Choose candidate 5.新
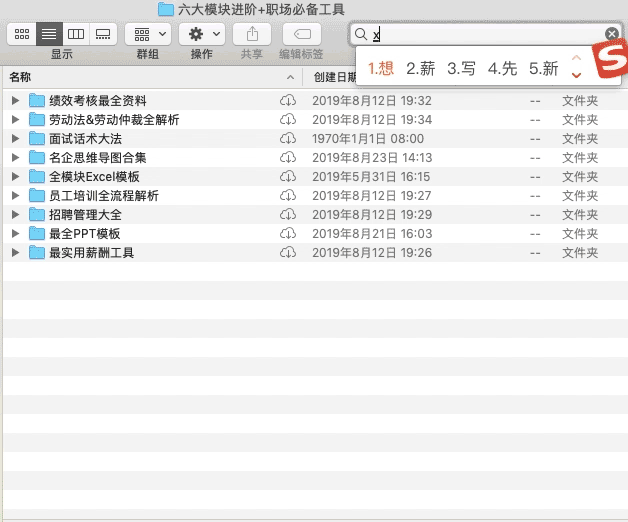The height and width of the screenshot is (522, 628). point(543,69)
